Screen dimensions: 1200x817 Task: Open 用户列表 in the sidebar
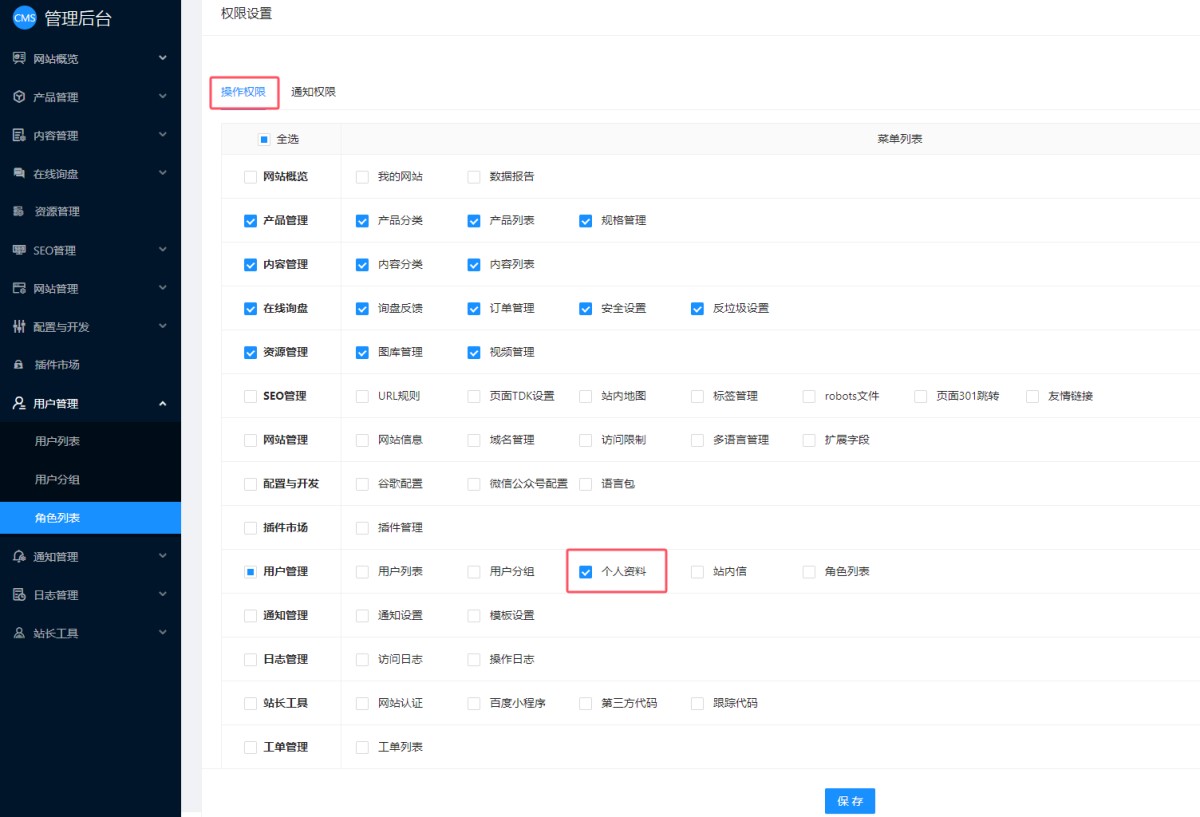tap(57, 441)
